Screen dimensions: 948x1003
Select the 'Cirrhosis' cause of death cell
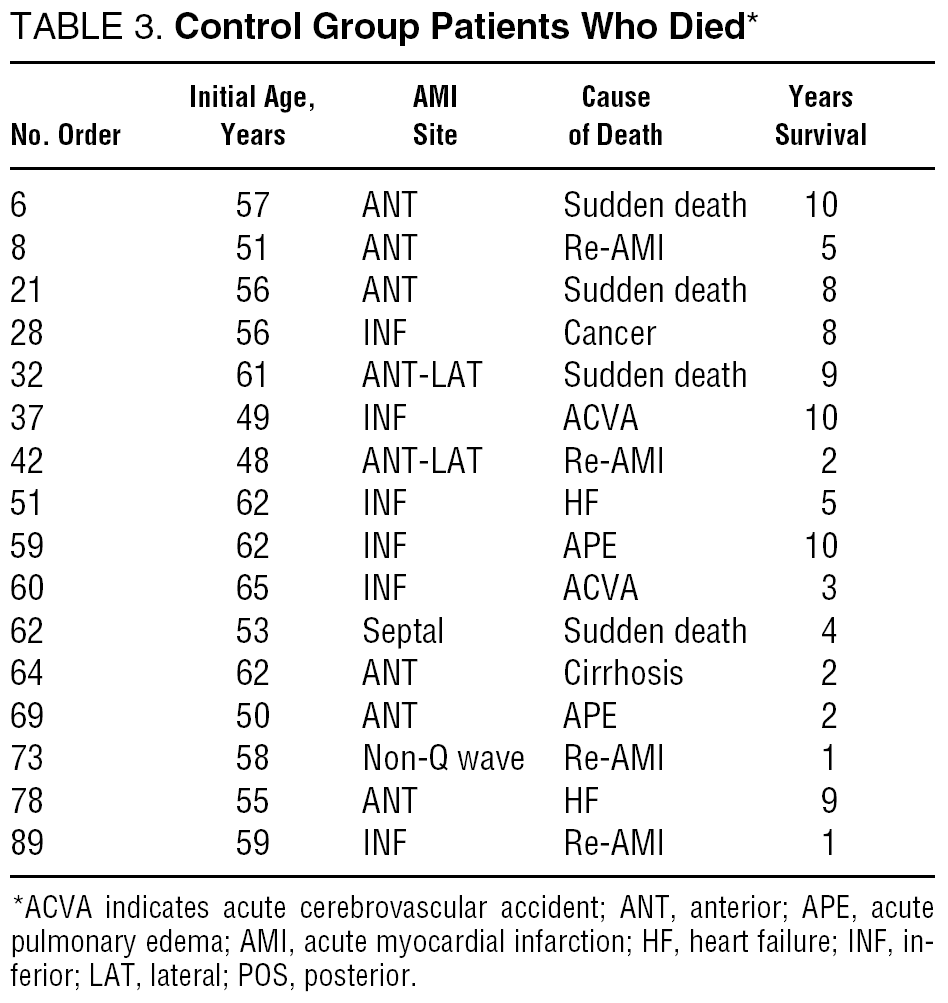(623, 673)
